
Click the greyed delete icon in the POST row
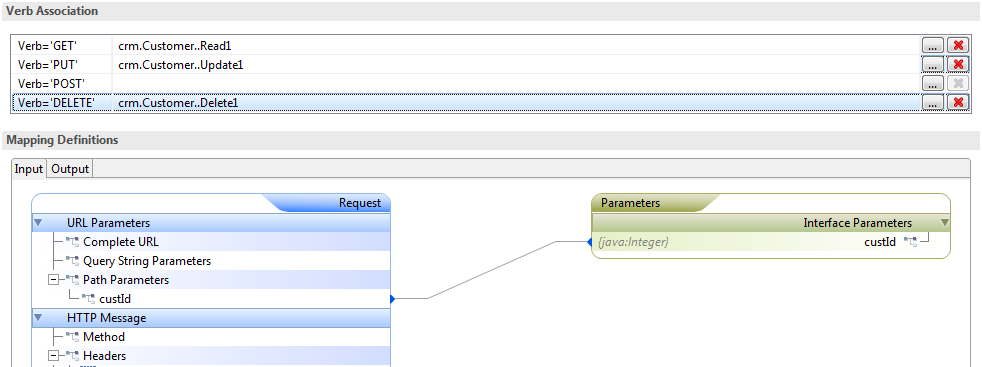pos(958,84)
